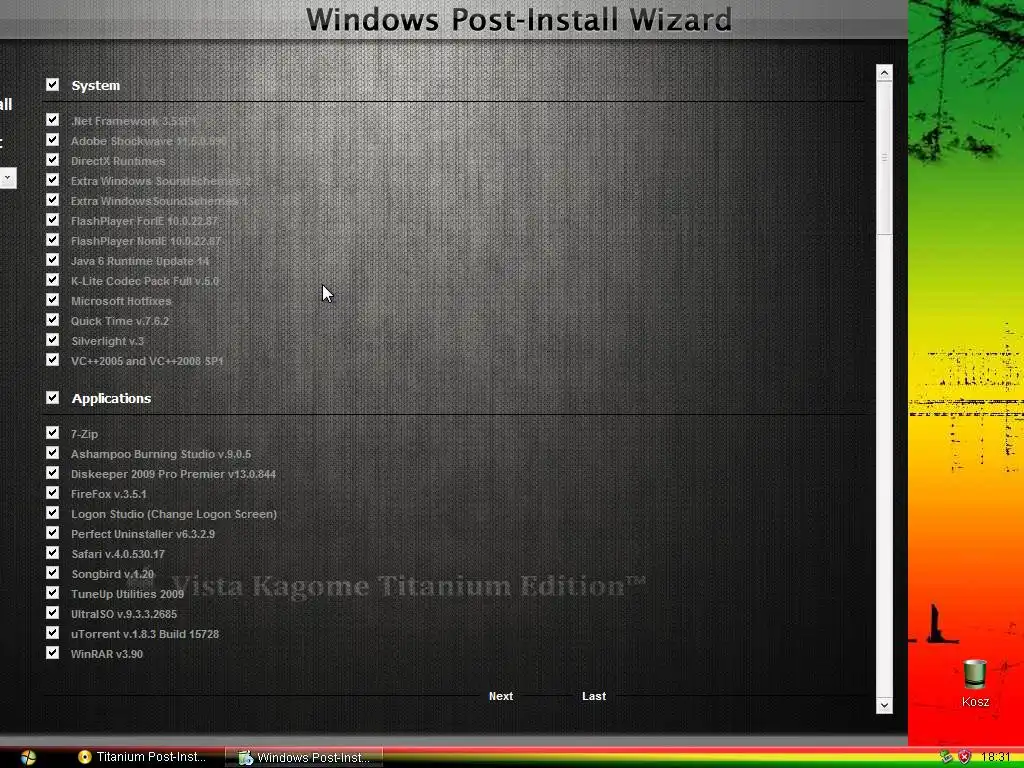The width and height of the screenshot is (1024, 768).
Task: Toggle the System category checkbox
Action: tap(52, 85)
